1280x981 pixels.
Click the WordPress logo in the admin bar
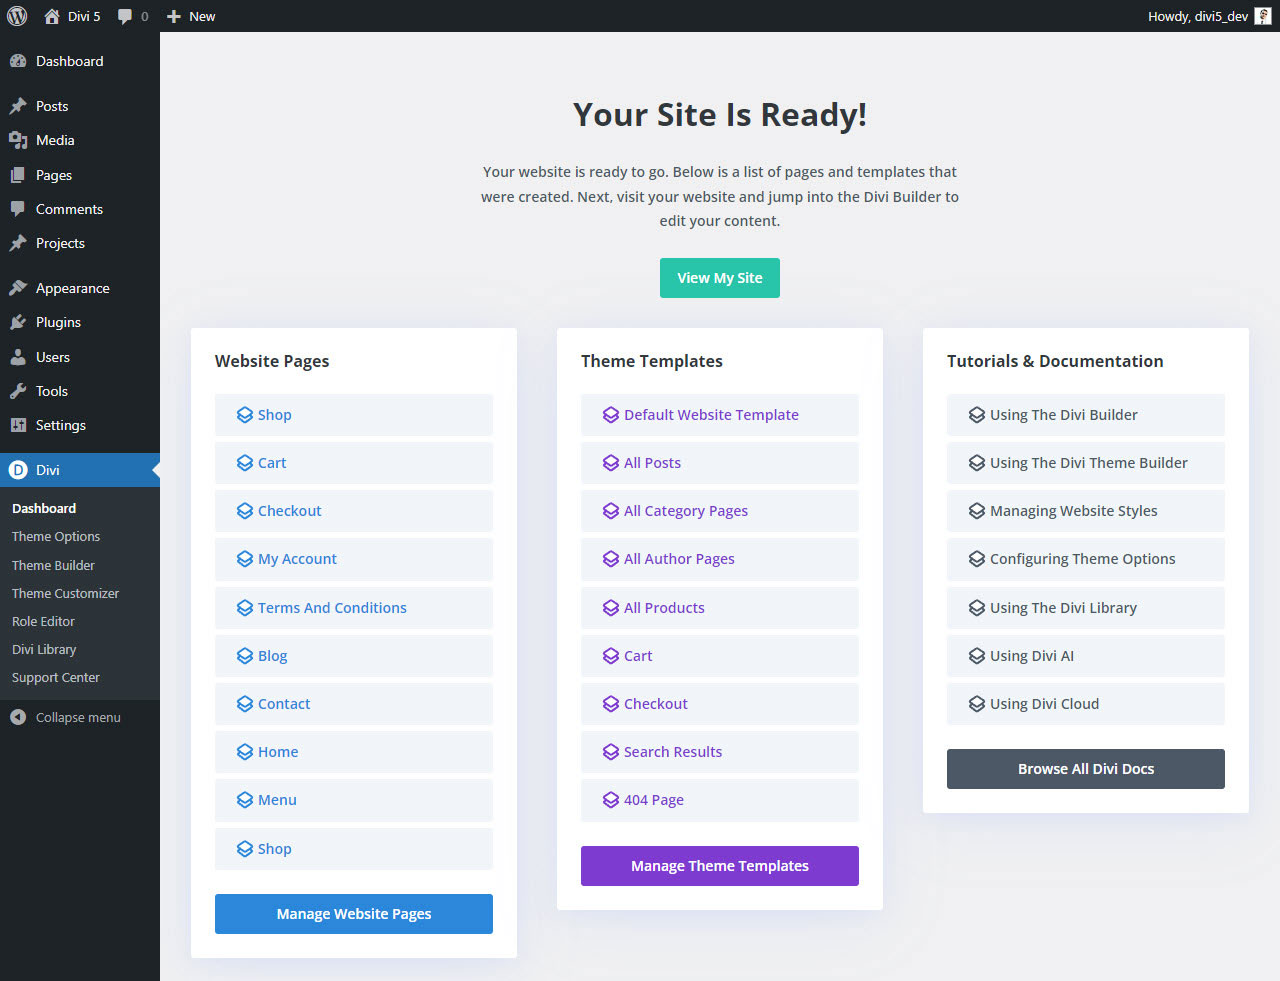pyautogui.click(x=16, y=16)
